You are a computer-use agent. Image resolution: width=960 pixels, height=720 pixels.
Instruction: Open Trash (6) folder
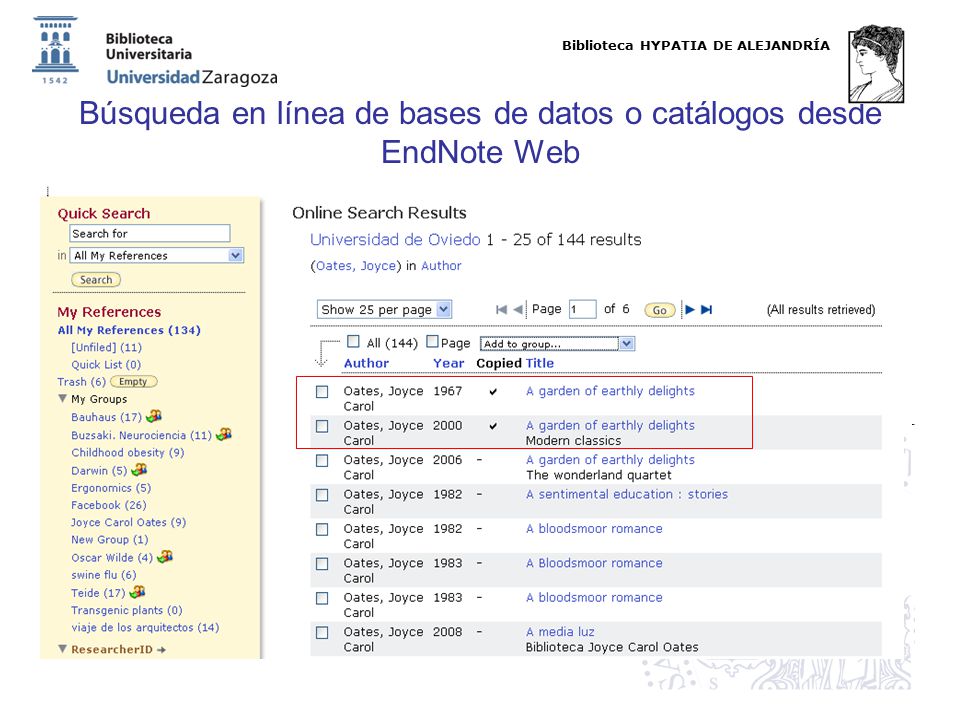click(x=81, y=381)
